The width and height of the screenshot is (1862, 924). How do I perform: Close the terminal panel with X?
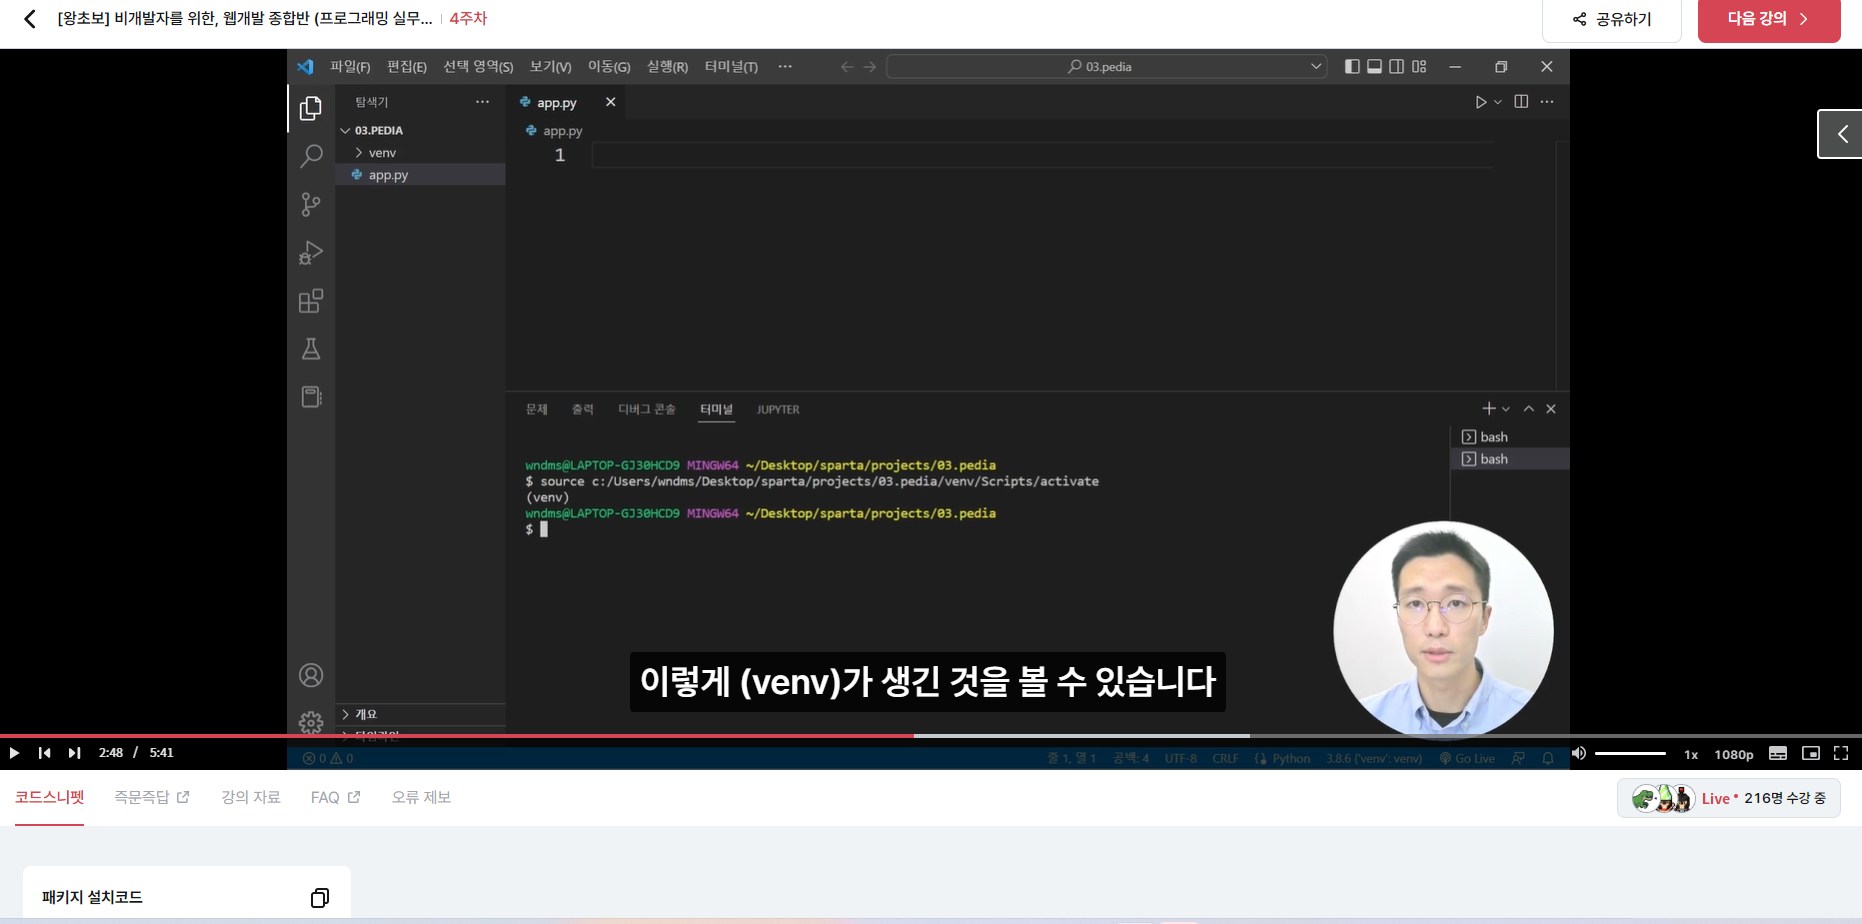tap(1551, 409)
